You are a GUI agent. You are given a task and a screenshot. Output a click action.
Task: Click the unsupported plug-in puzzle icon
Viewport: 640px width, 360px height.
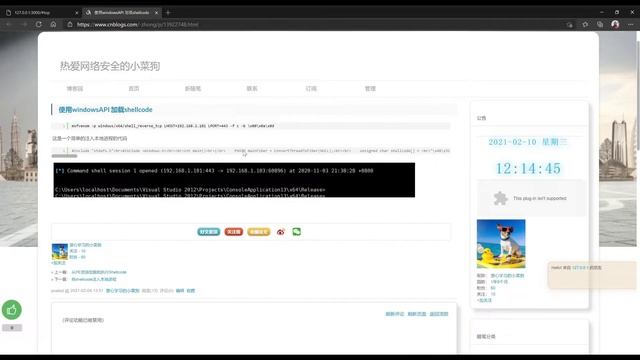(x=500, y=198)
